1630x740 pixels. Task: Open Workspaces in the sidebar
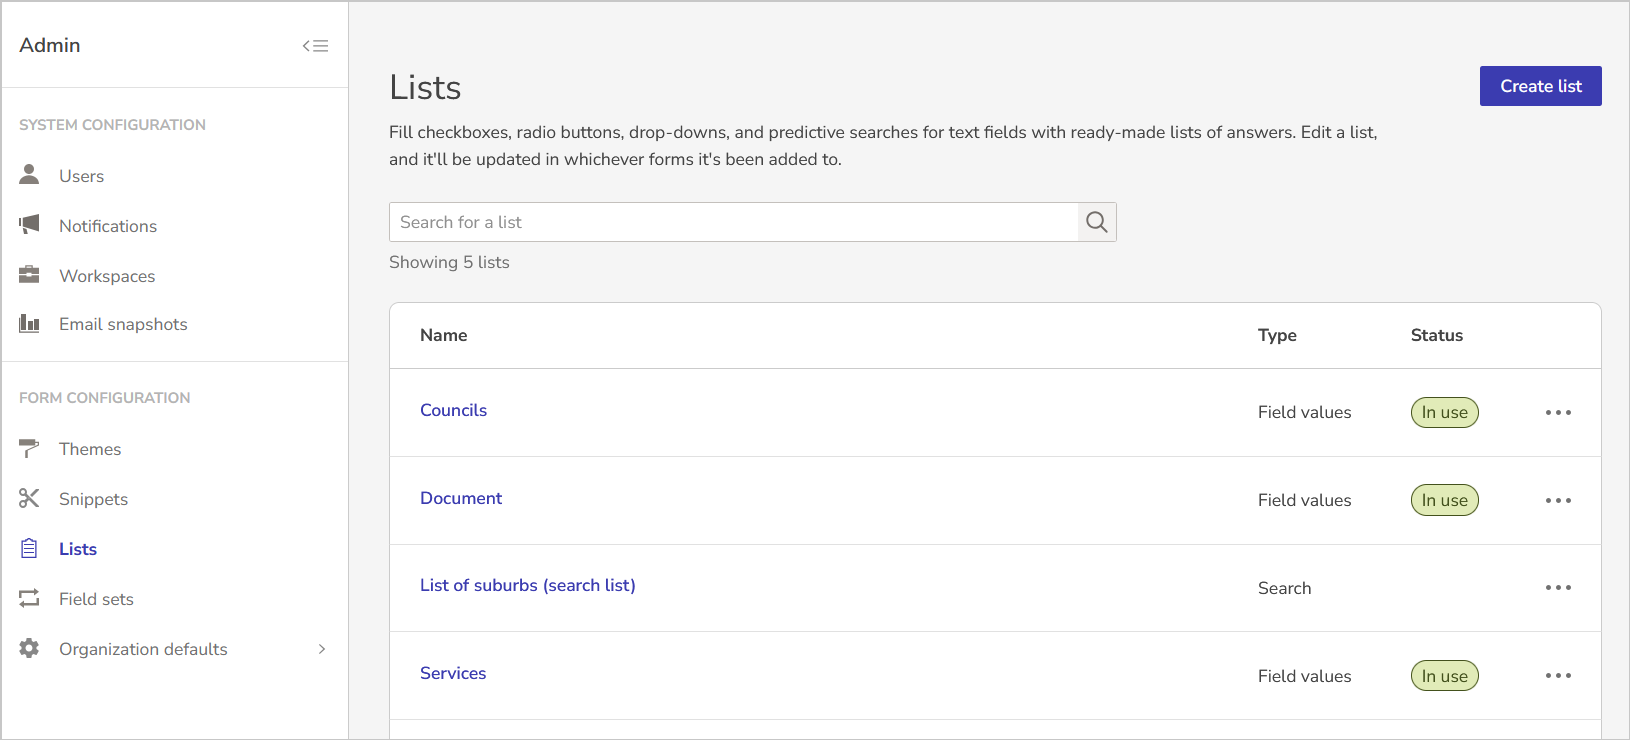(x=107, y=276)
